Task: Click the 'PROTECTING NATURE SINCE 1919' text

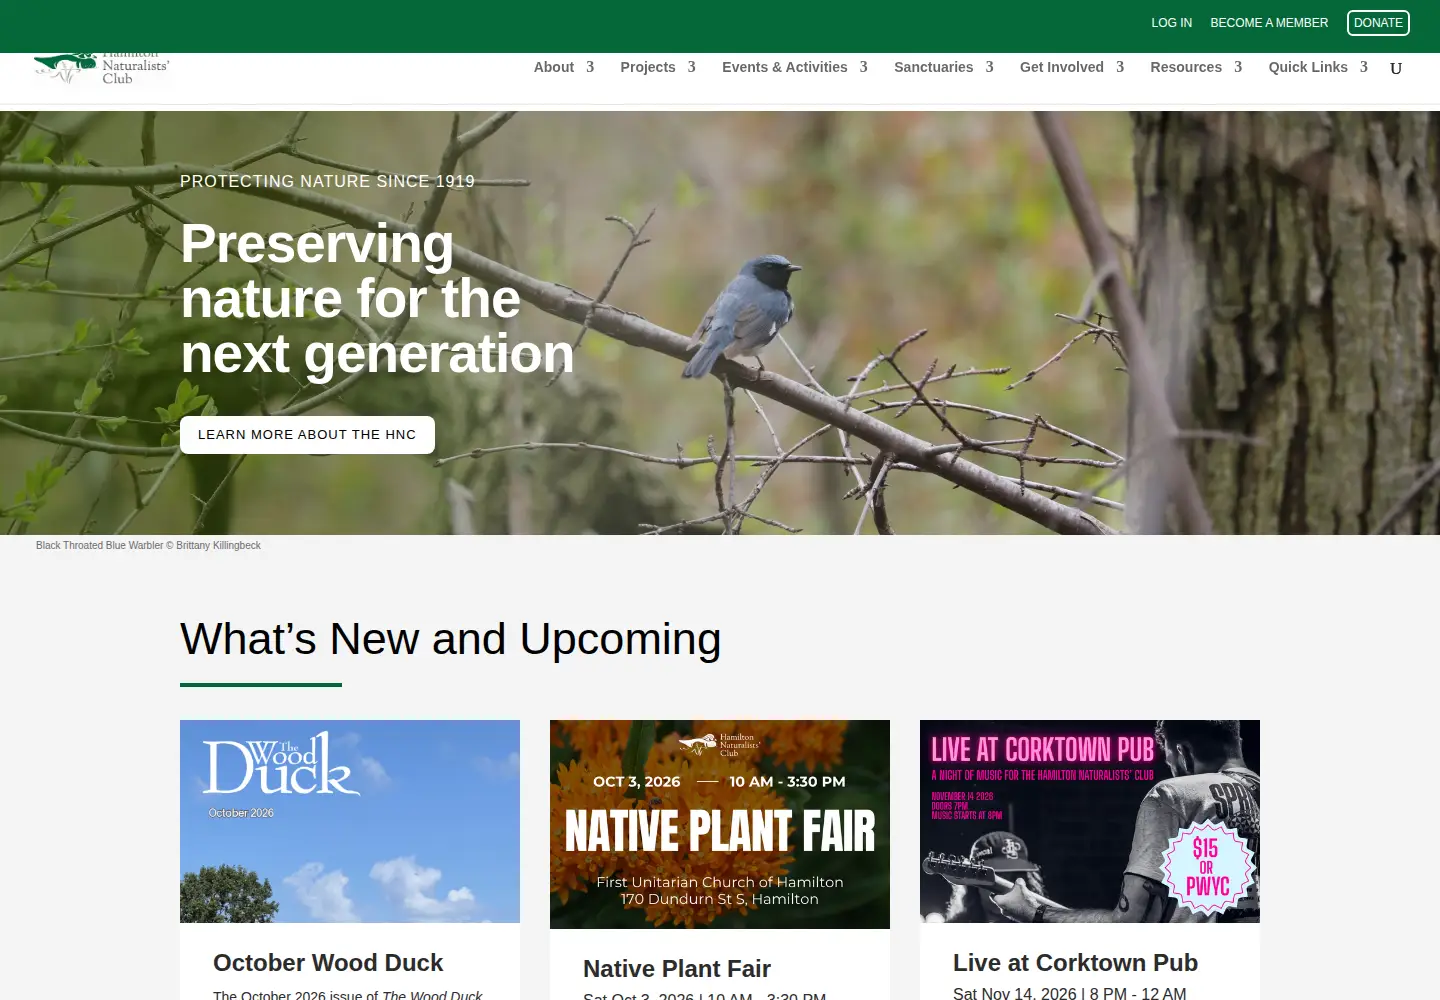Action: [327, 181]
